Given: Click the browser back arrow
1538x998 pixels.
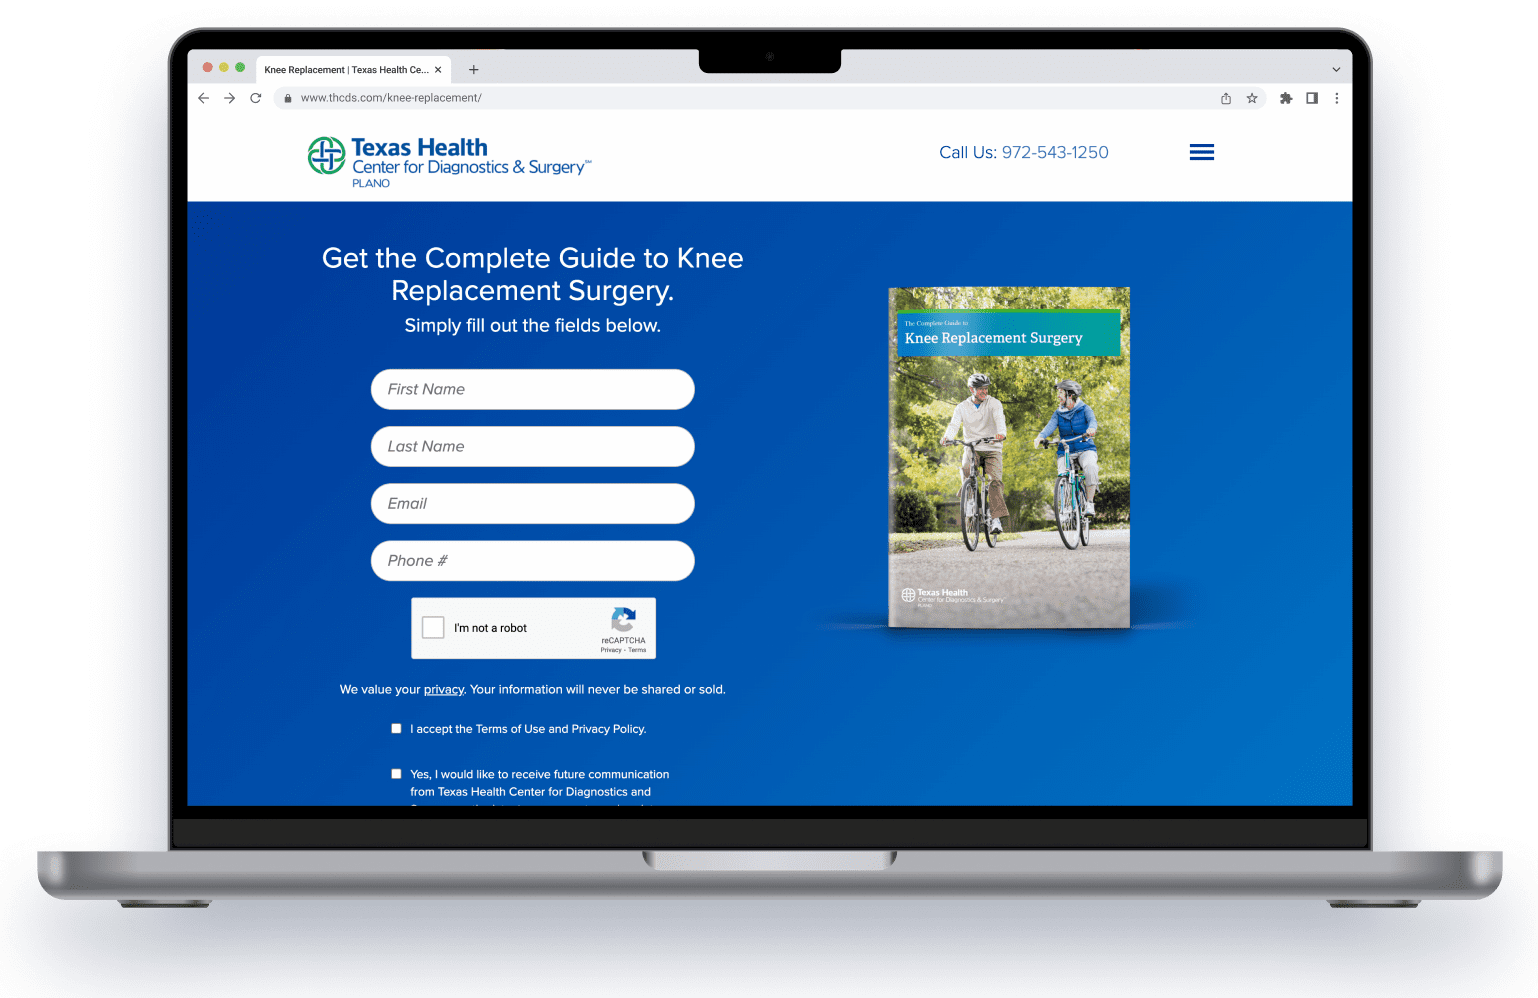Looking at the screenshot, I should click(204, 98).
